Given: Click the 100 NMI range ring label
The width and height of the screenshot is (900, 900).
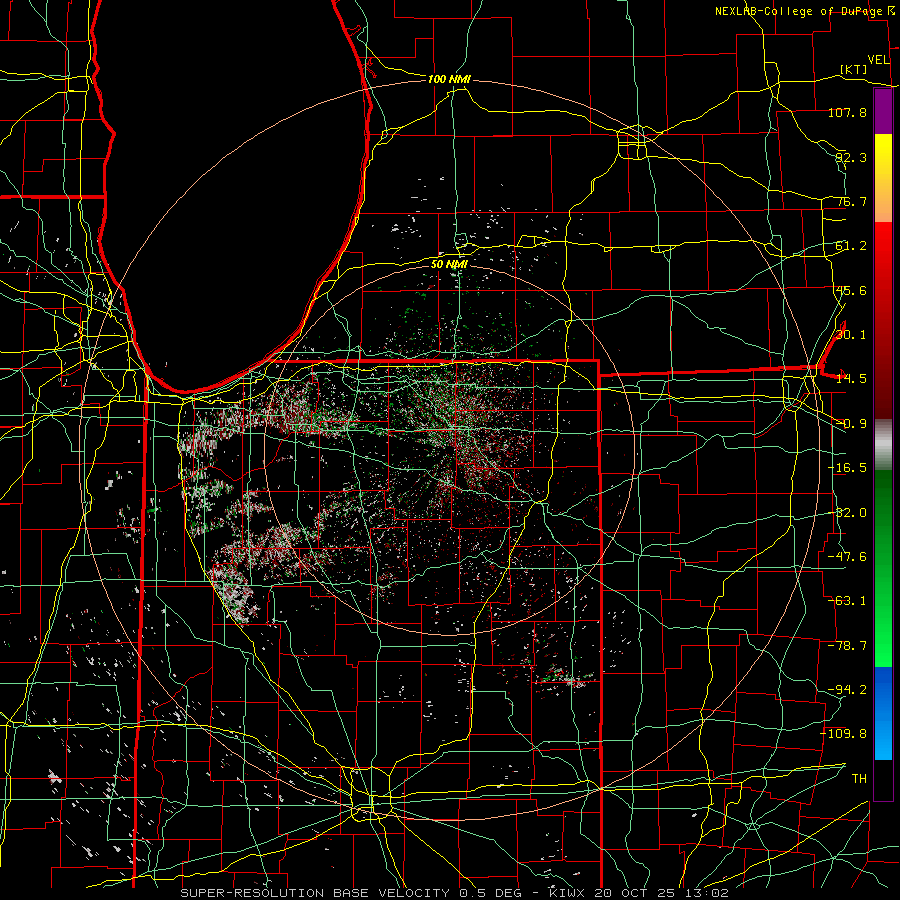Looking at the screenshot, I should click(x=449, y=79).
